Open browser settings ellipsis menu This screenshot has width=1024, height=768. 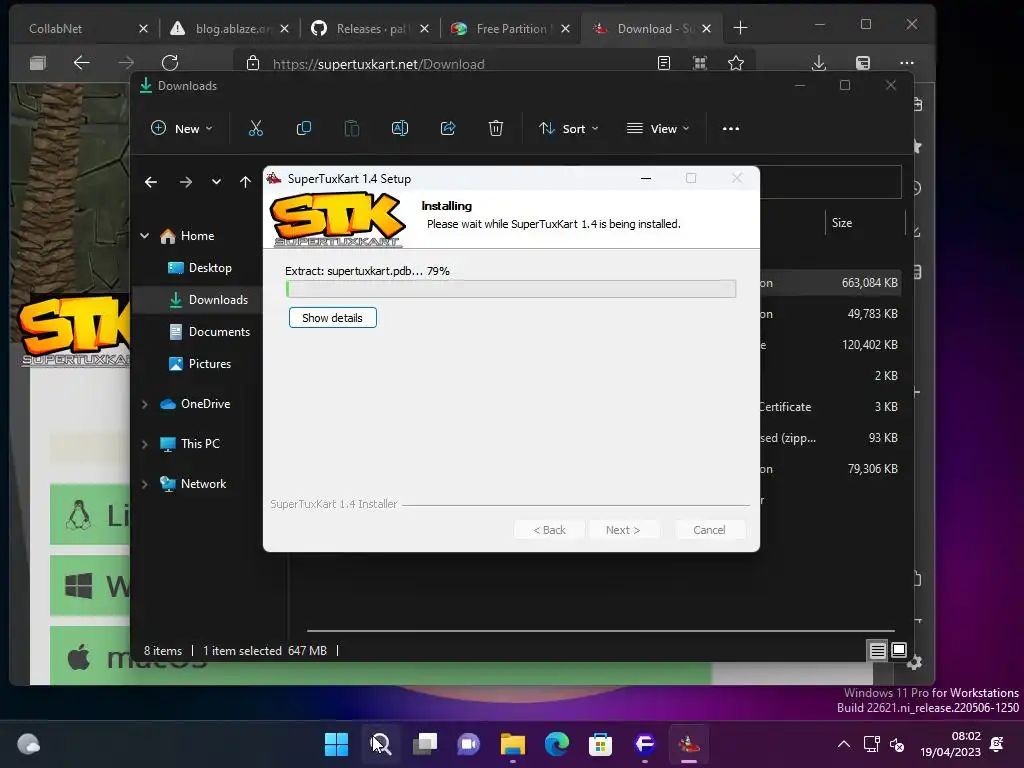(x=906, y=63)
